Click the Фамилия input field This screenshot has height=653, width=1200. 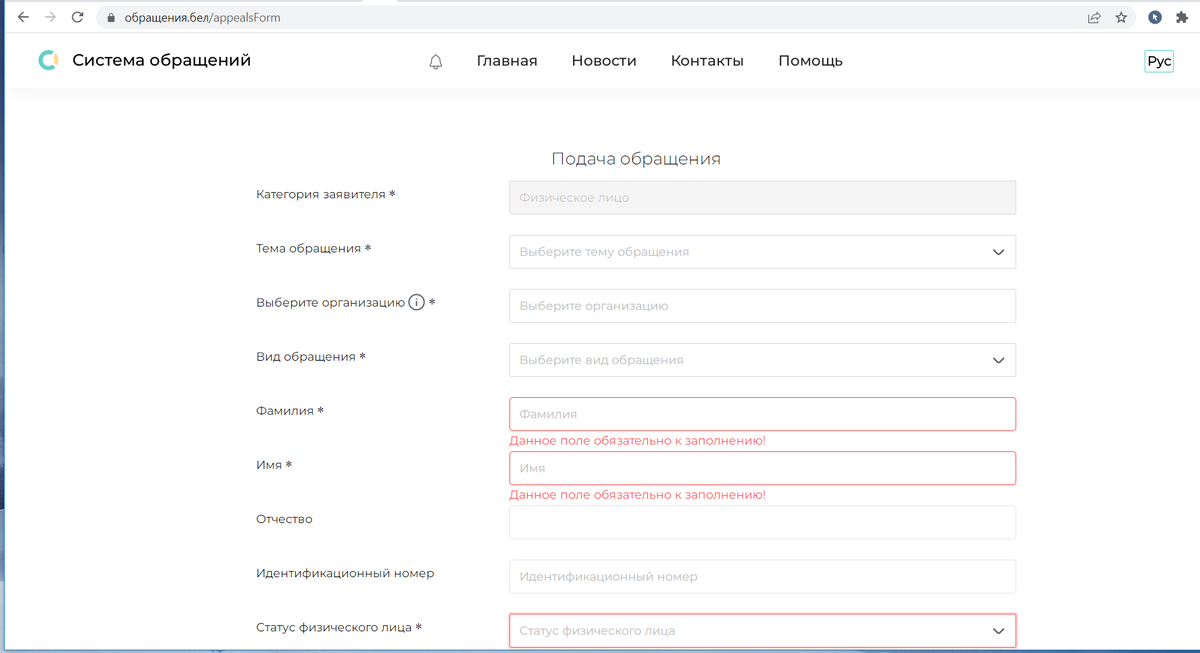click(x=762, y=414)
